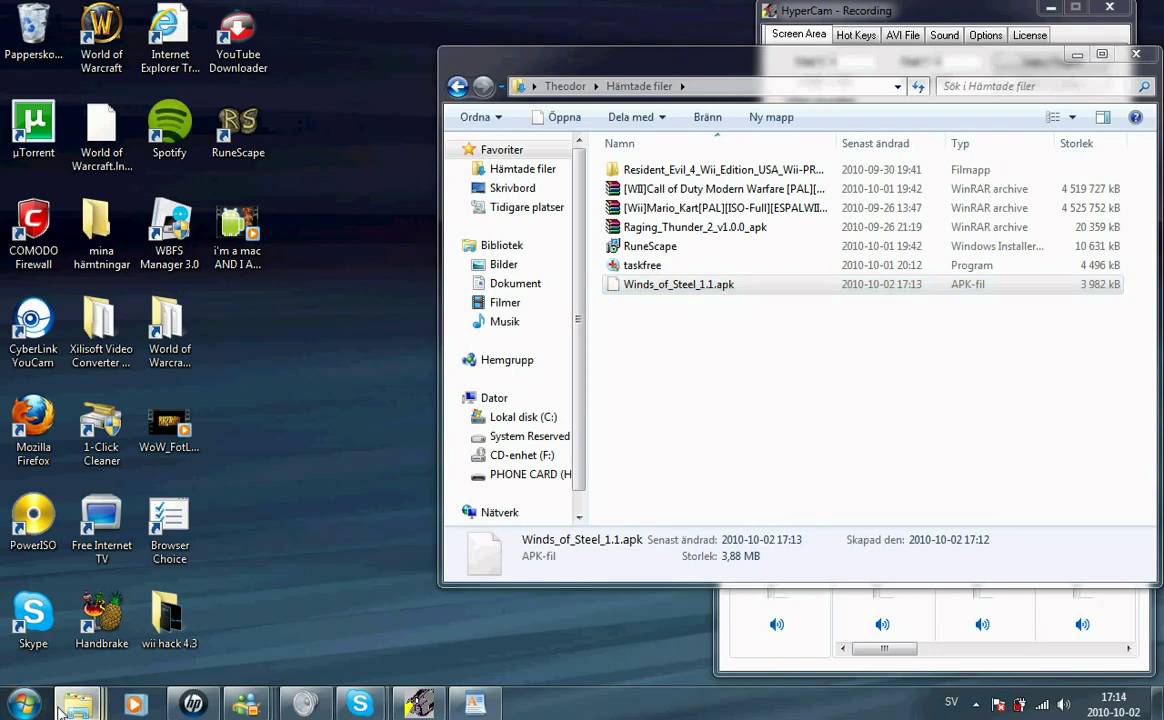1164x720 pixels.
Task: Select the PowerISO desktop icon
Action: click(33, 522)
